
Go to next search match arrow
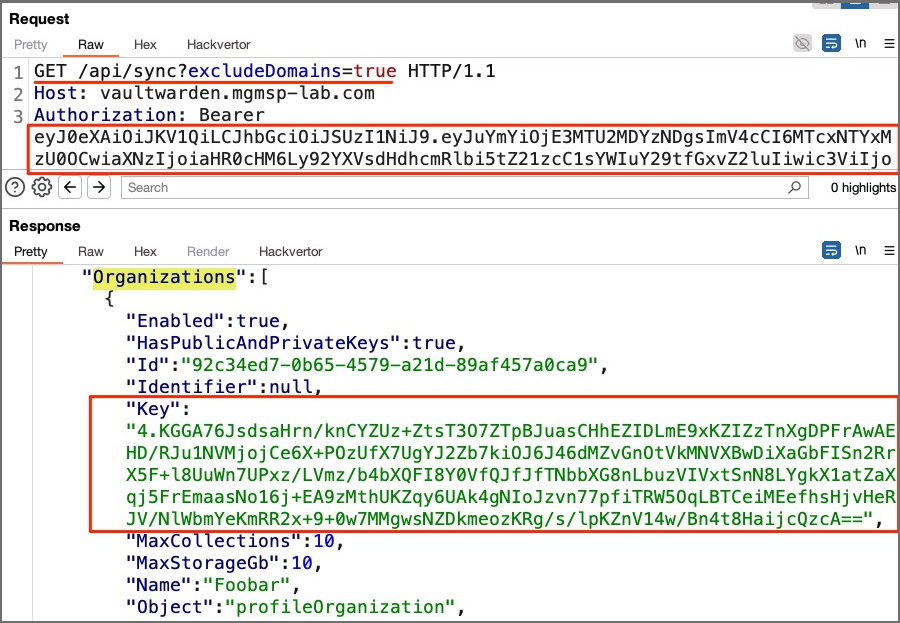[x=98, y=187]
